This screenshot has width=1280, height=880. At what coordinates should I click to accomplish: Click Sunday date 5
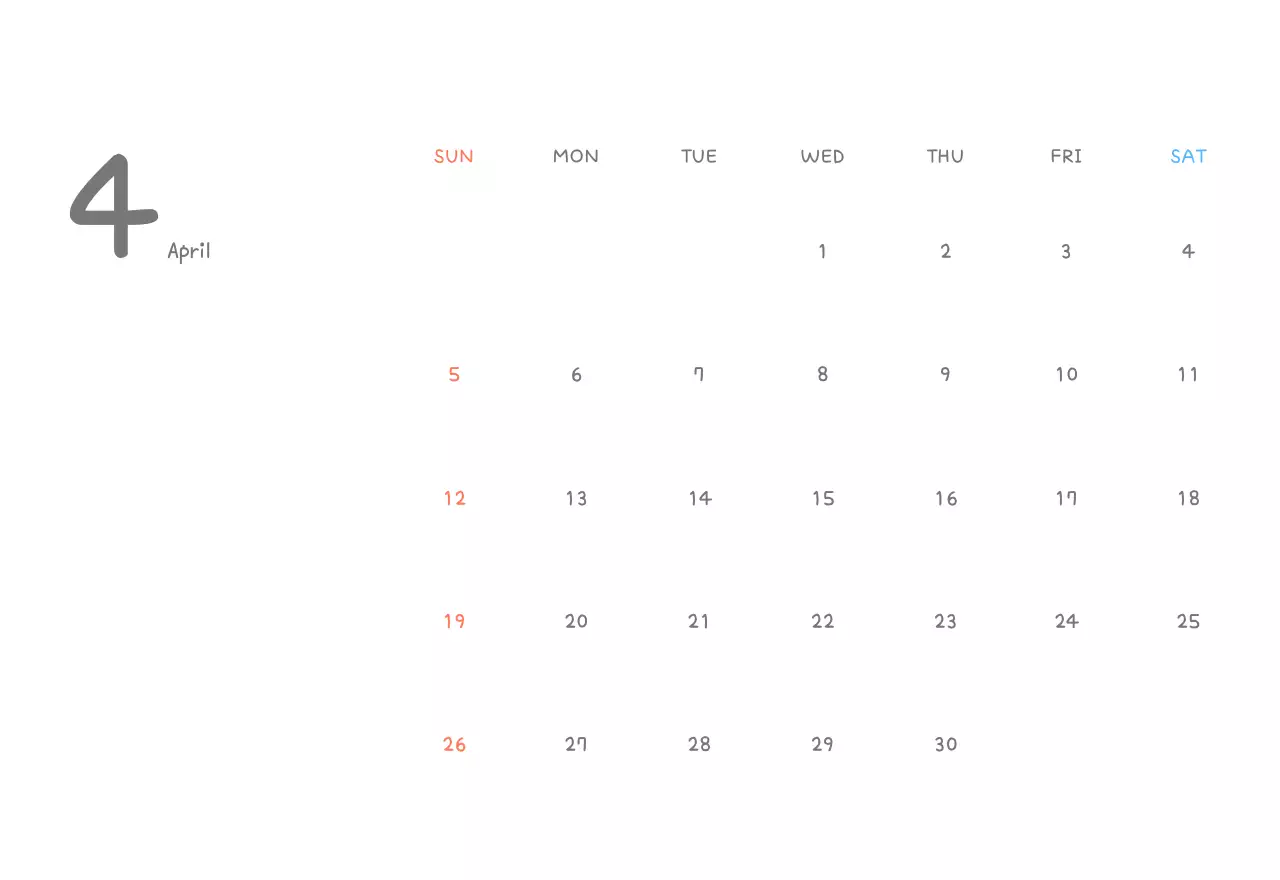454,375
